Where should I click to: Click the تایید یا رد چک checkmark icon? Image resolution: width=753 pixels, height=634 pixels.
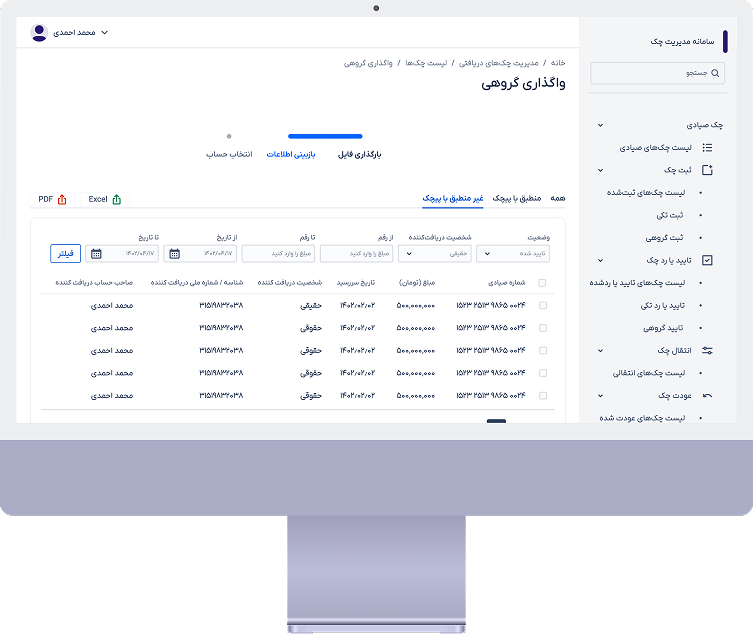tap(708, 260)
